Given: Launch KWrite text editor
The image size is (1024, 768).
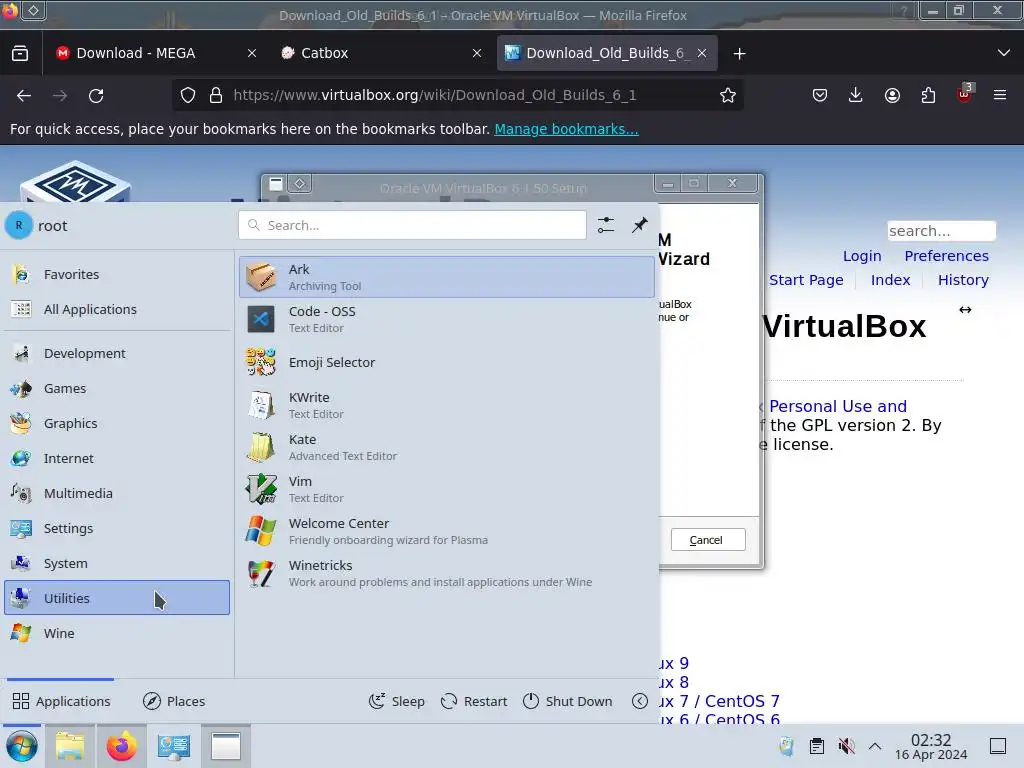Looking at the screenshot, I should pos(447,405).
